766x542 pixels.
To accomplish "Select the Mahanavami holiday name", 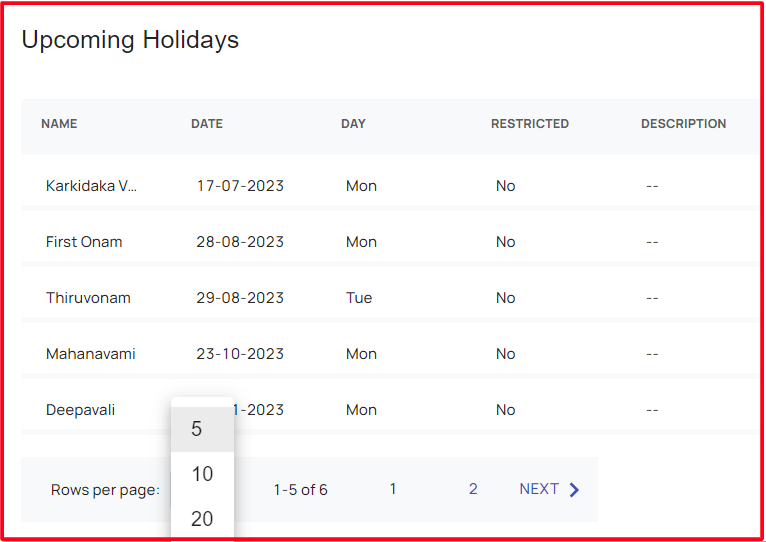I will 90,354.
